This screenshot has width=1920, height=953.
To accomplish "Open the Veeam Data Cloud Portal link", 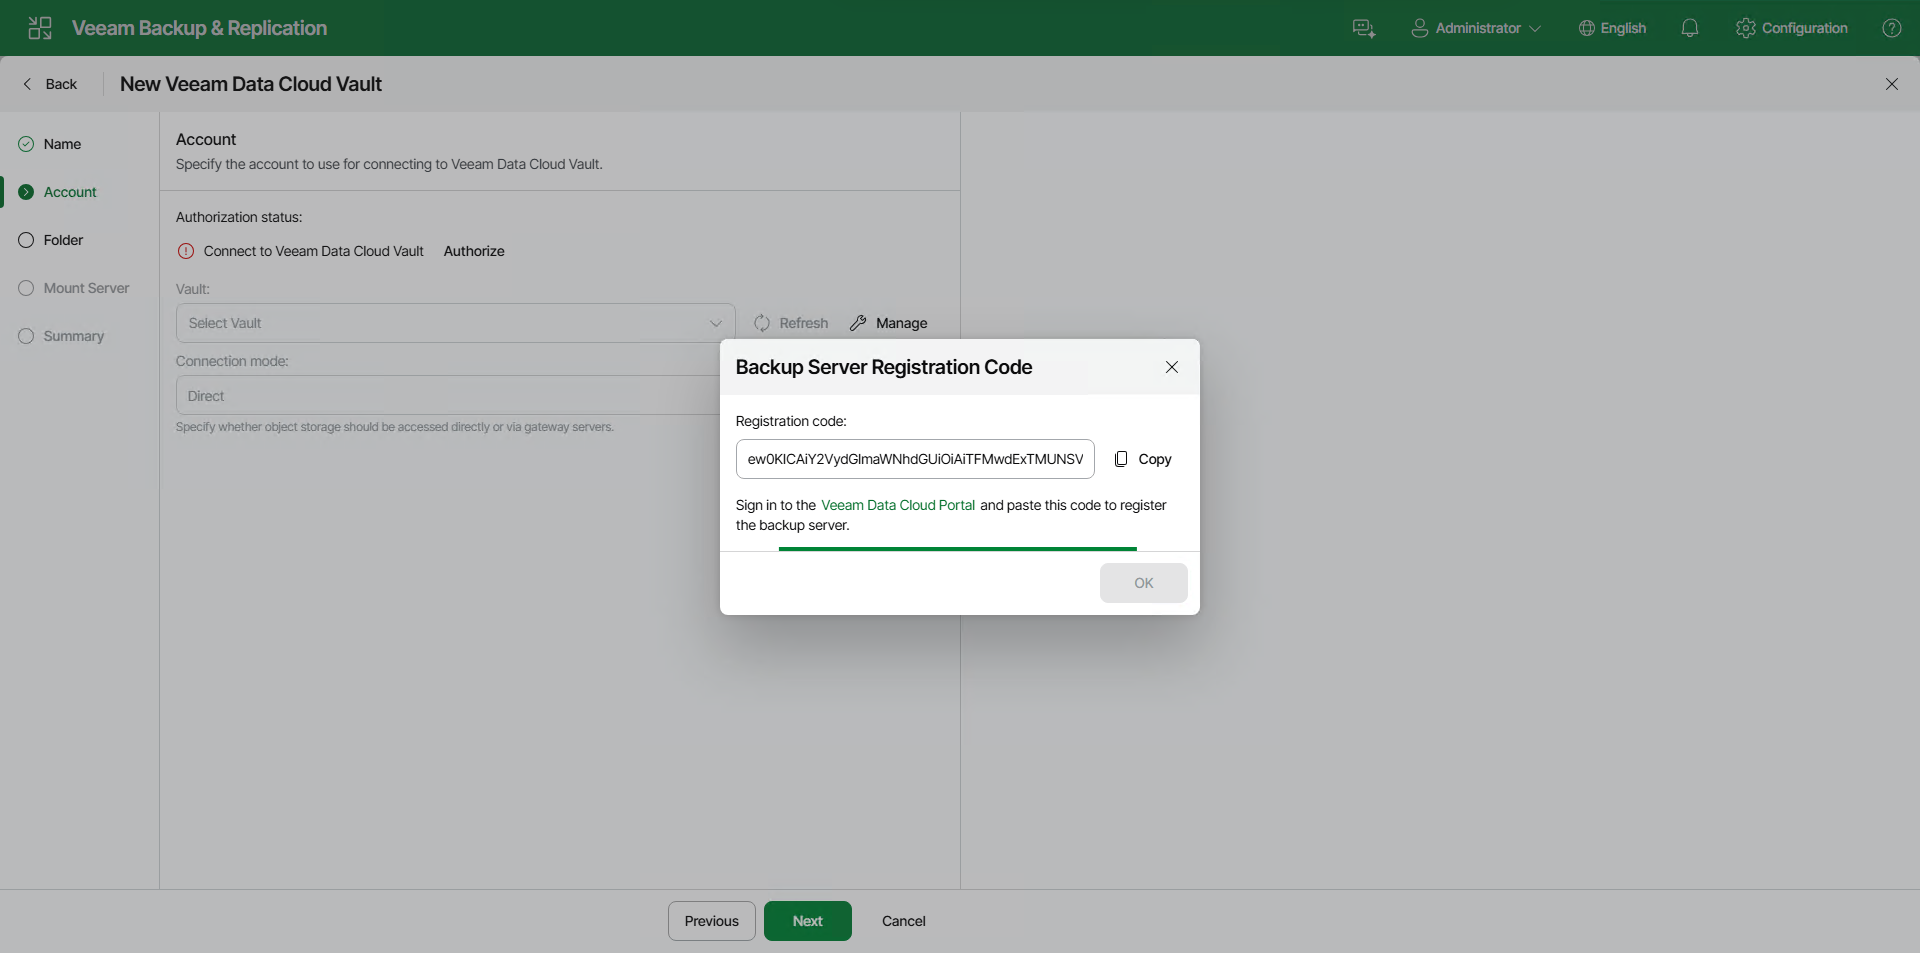I will tap(897, 505).
